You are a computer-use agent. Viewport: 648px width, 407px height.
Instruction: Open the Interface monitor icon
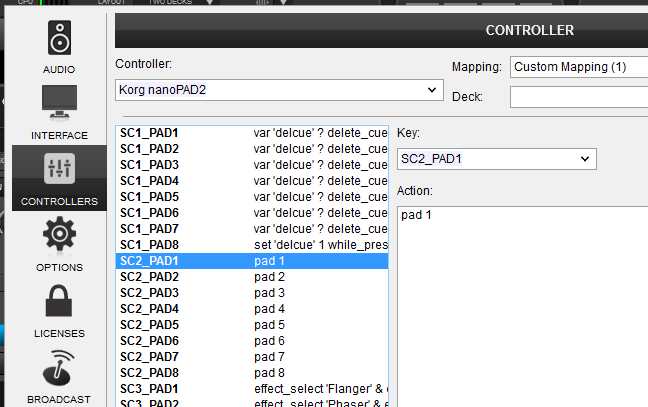click(59, 103)
